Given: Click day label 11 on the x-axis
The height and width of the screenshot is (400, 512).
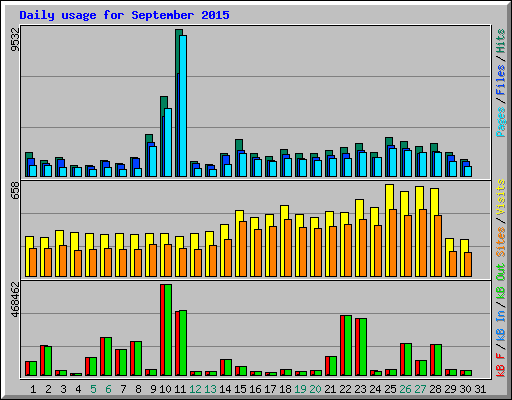Looking at the screenshot, I should [x=180, y=389].
